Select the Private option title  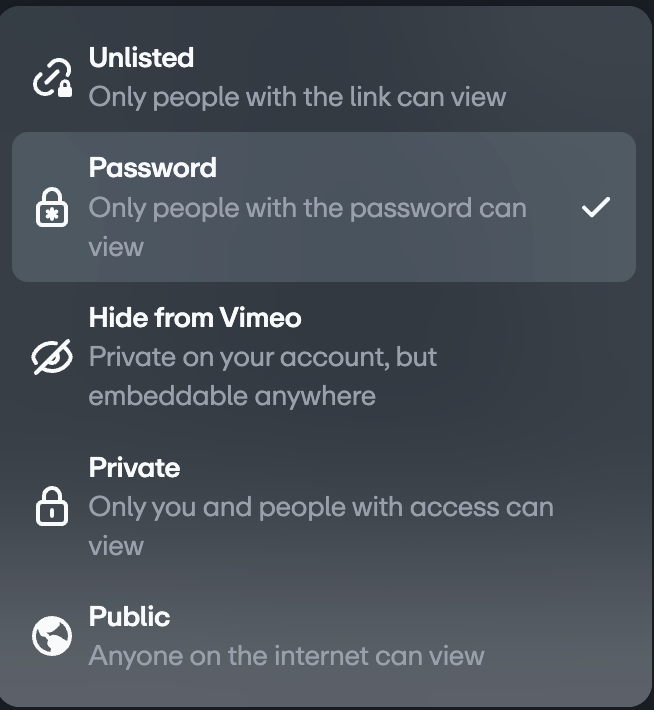tap(134, 467)
